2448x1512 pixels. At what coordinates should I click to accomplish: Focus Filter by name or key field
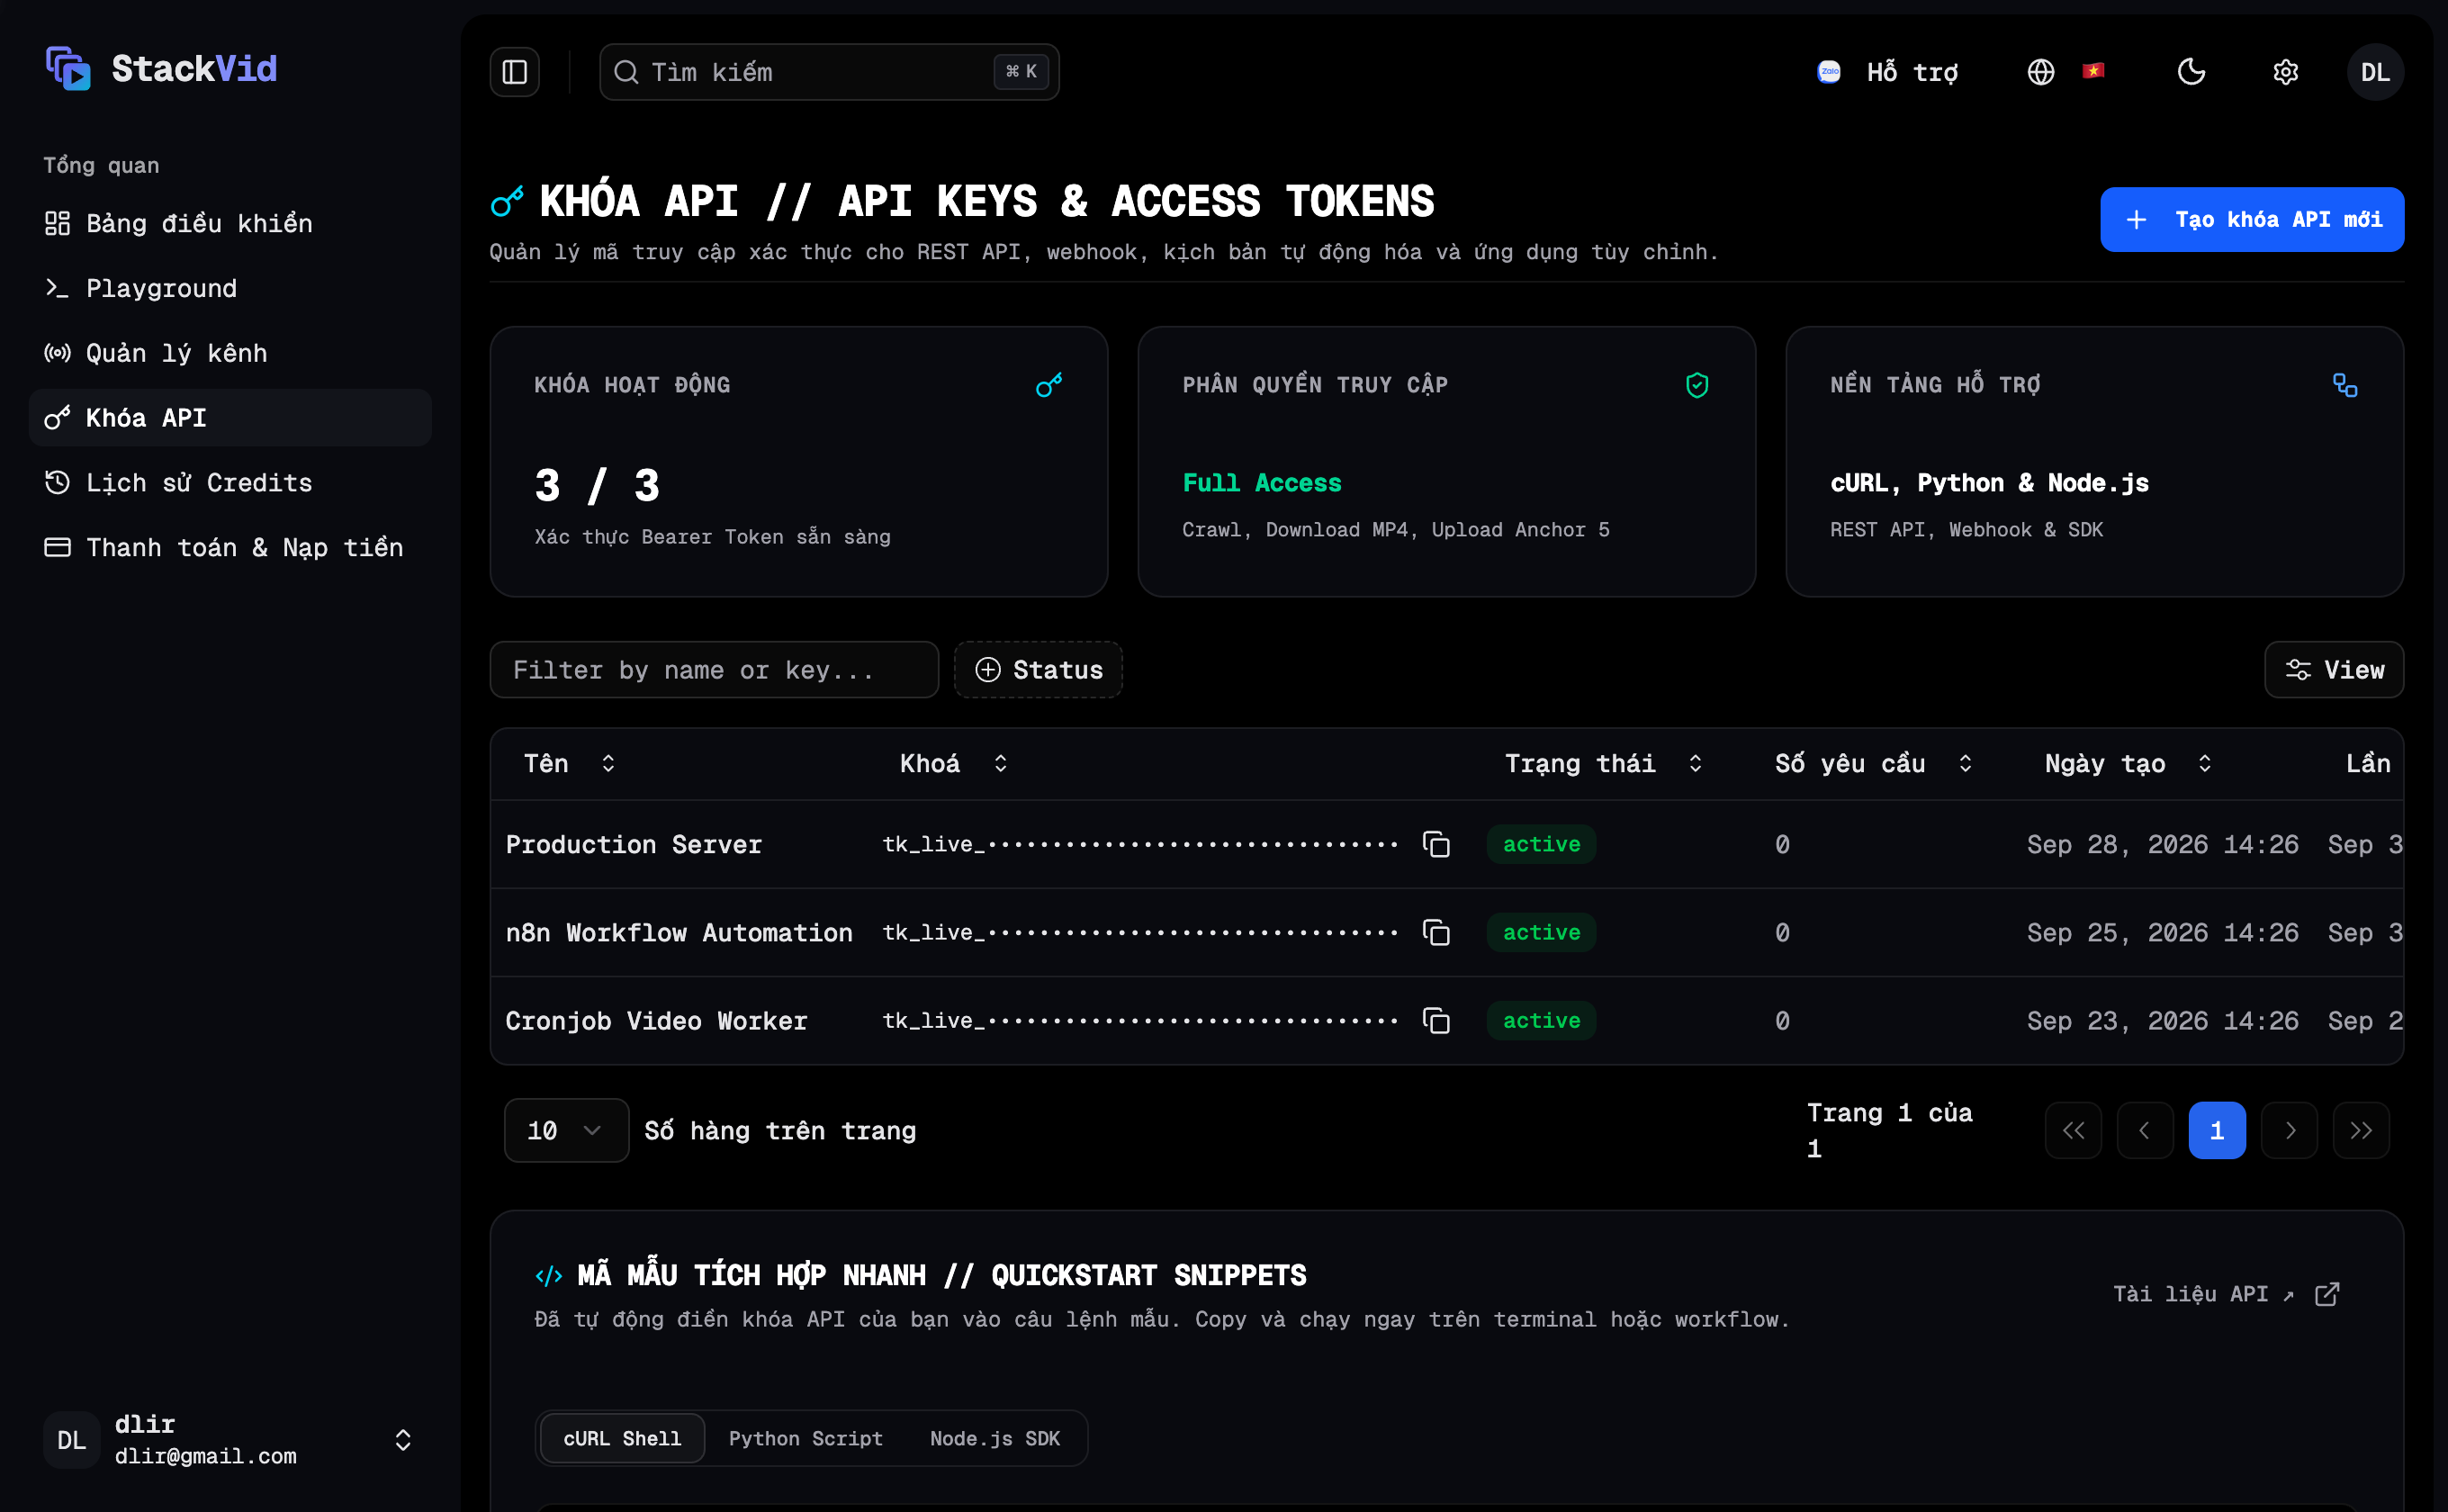[714, 669]
